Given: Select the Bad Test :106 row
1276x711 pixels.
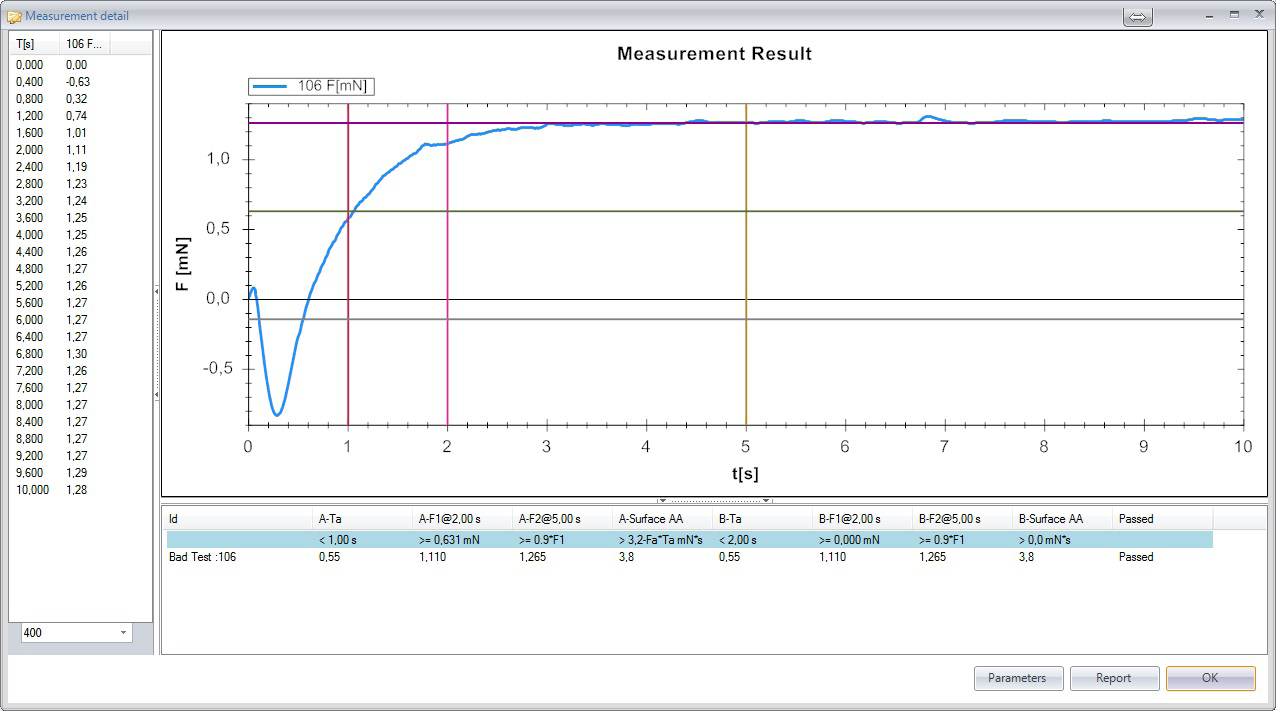Looking at the screenshot, I should click(203, 557).
